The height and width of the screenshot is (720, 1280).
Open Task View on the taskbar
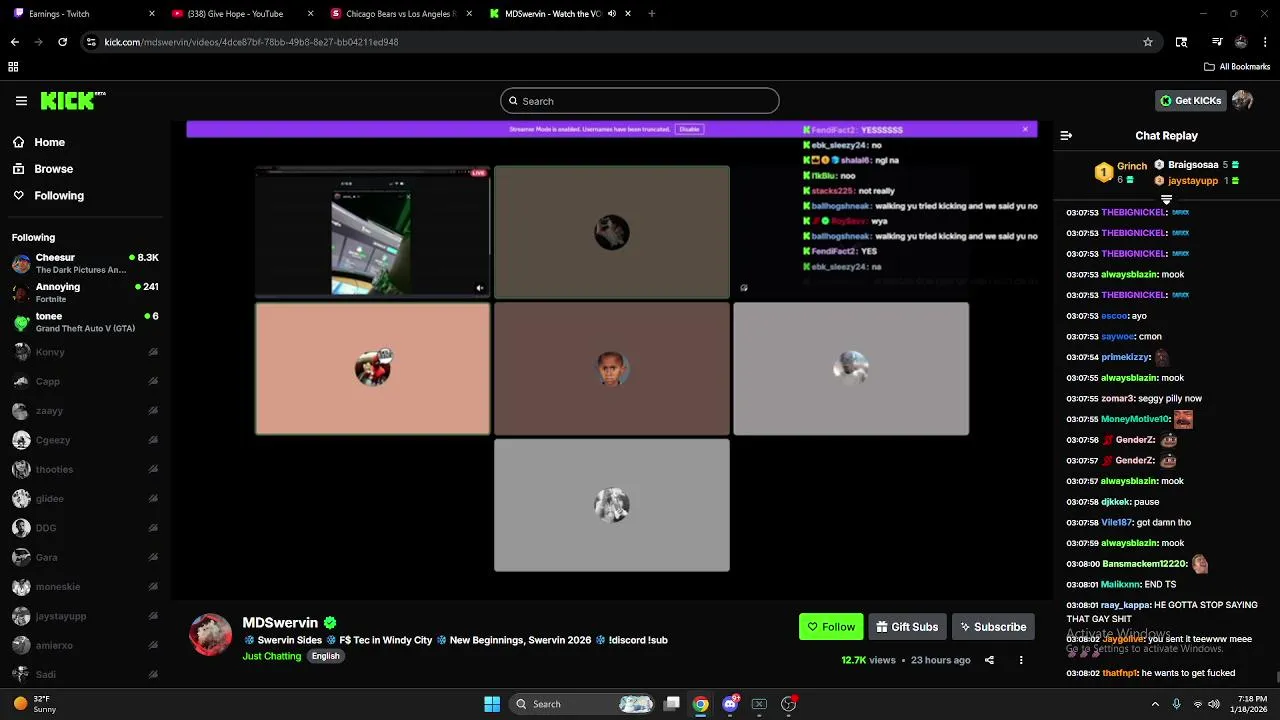point(672,704)
